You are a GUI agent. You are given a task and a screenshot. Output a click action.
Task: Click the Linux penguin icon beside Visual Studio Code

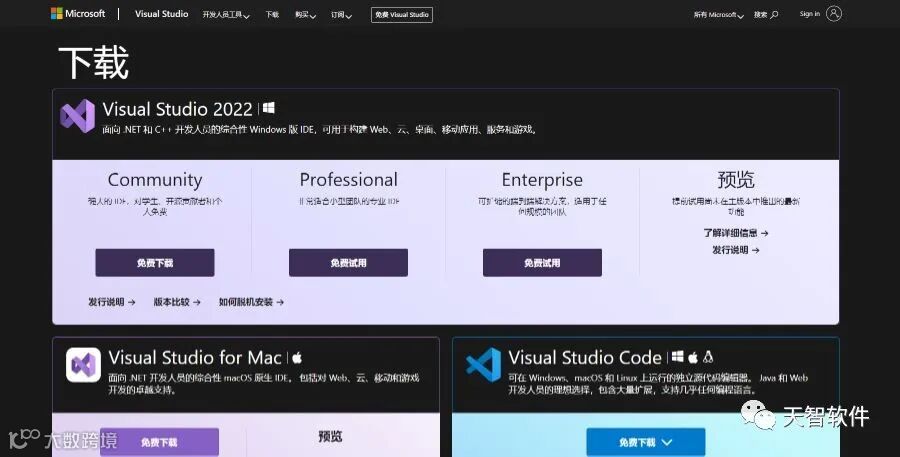(x=708, y=357)
